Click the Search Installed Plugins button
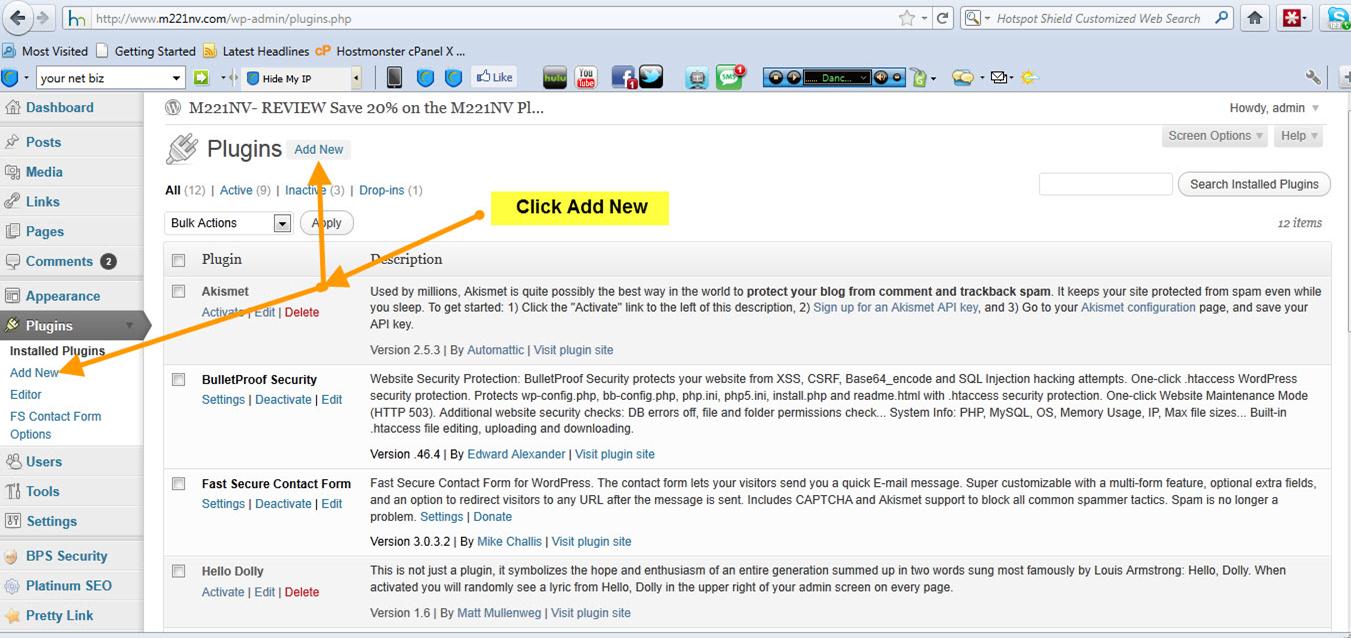Viewport: 1351px width, 638px height. pos(1254,184)
